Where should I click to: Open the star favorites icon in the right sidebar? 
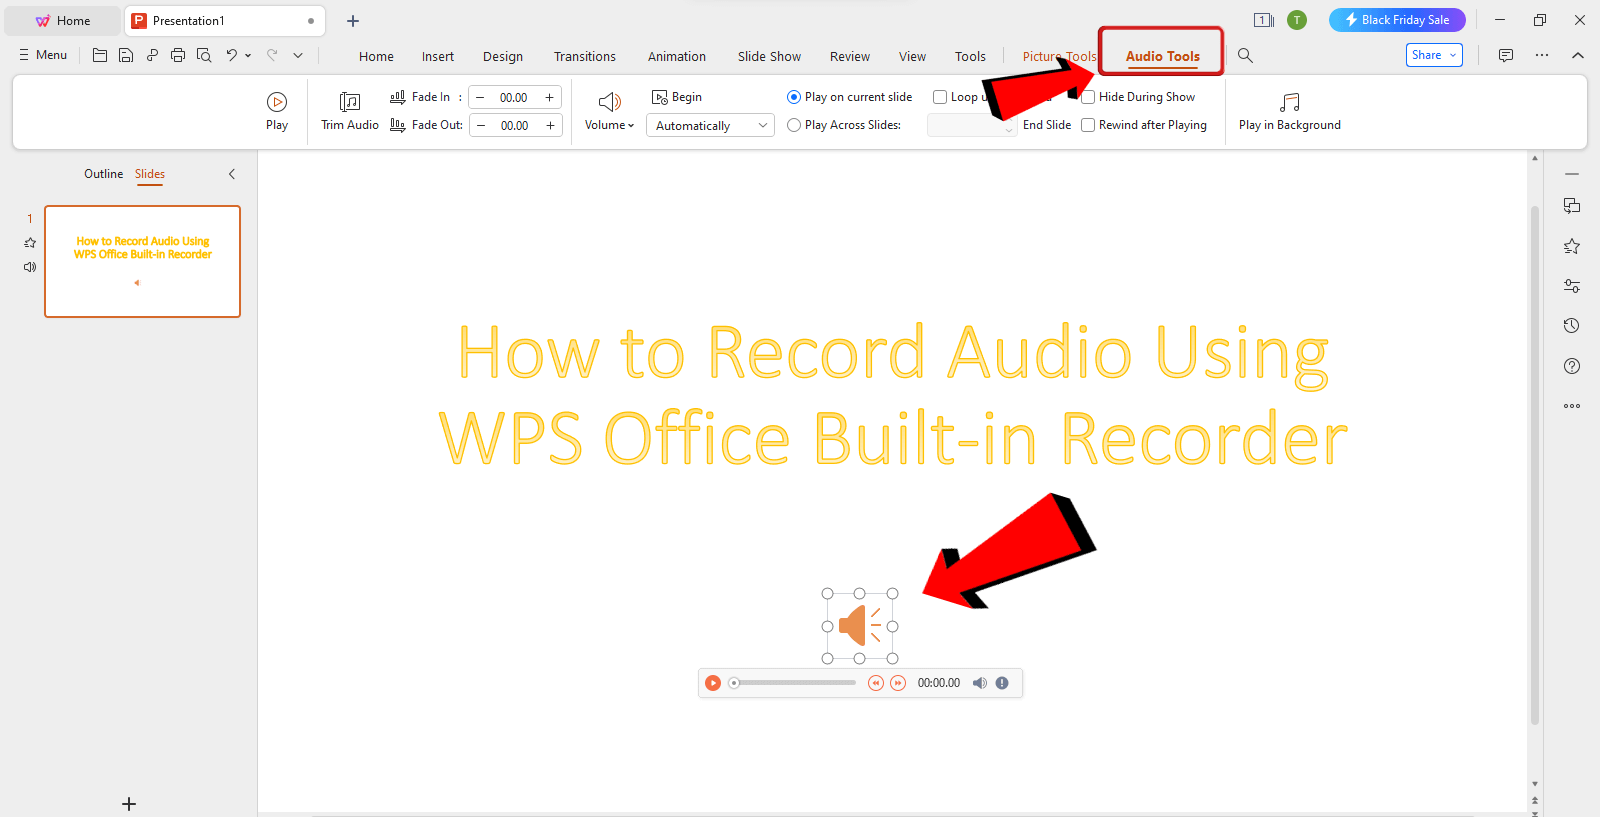[x=1572, y=246]
